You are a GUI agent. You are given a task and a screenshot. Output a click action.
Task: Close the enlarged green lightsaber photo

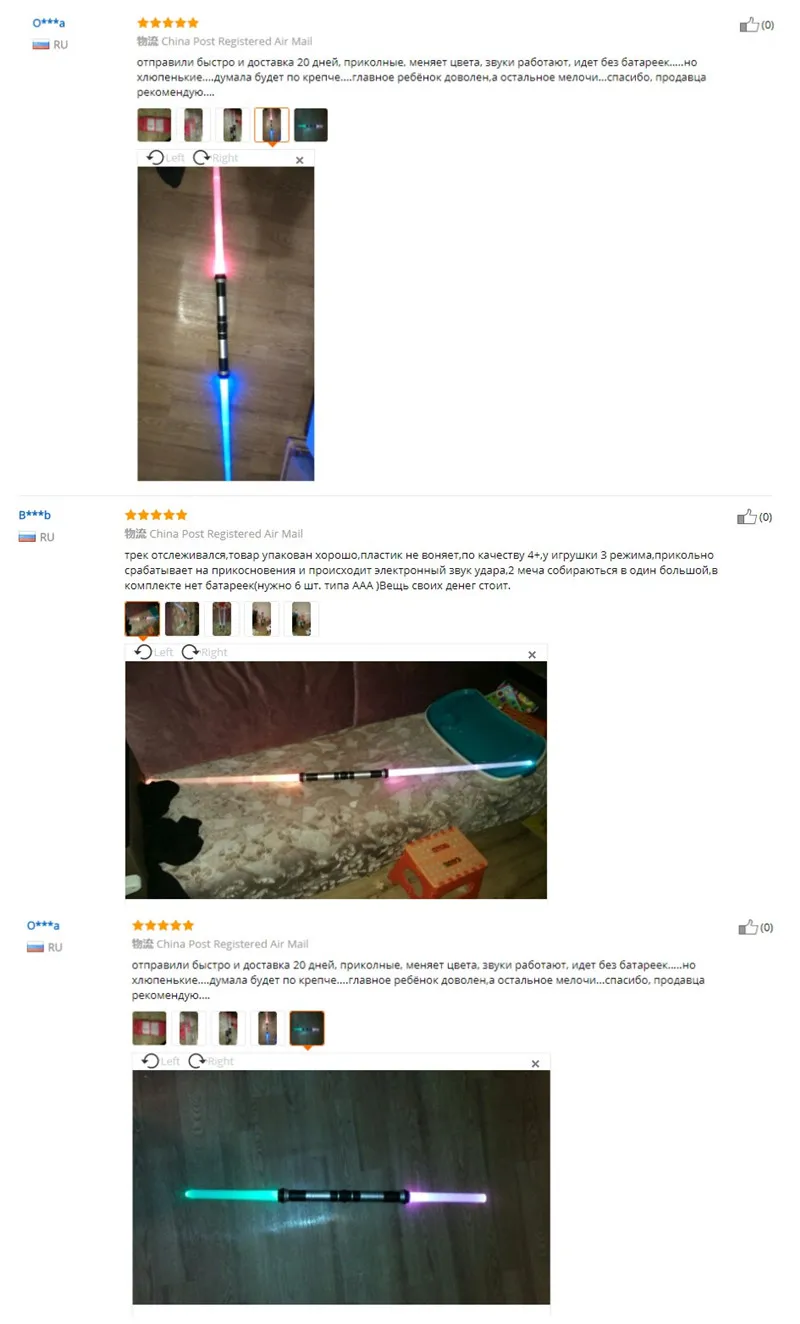click(535, 1064)
